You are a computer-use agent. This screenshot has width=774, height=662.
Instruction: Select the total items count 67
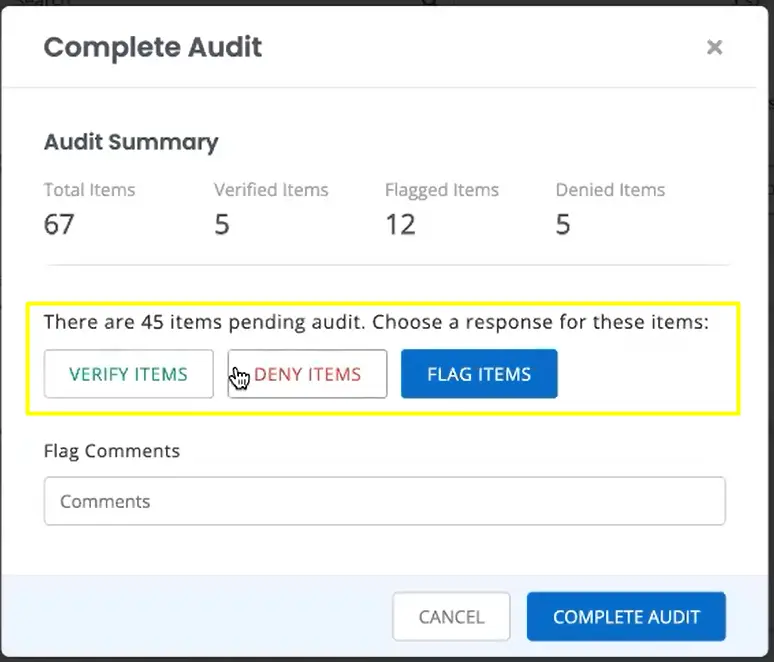click(59, 224)
